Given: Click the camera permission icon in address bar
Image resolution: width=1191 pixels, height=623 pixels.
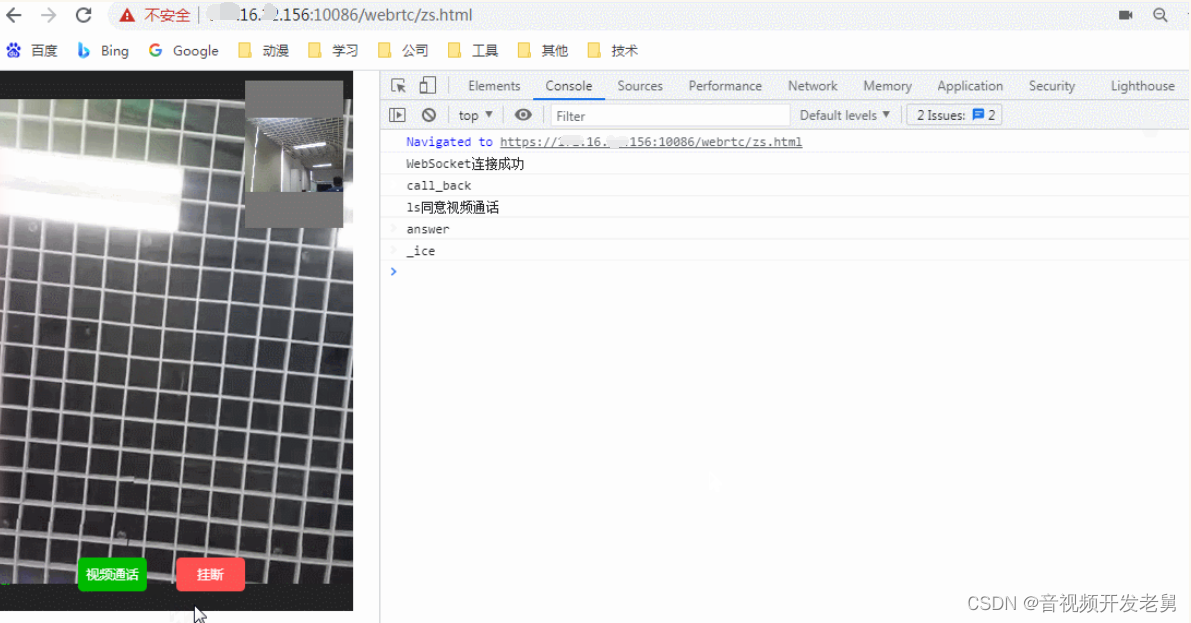Looking at the screenshot, I should pyautogui.click(x=1126, y=15).
